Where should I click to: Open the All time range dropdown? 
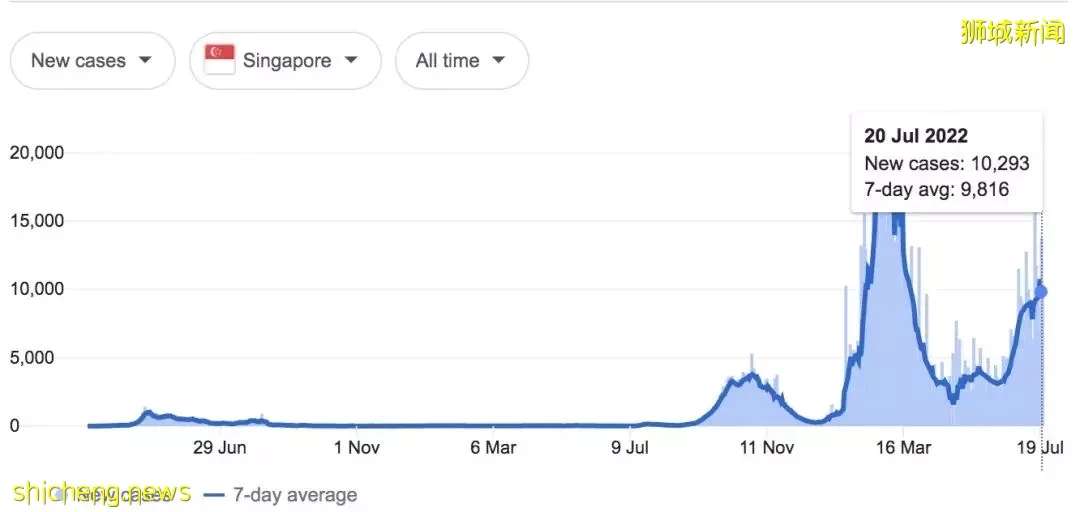click(x=461, y=61)
